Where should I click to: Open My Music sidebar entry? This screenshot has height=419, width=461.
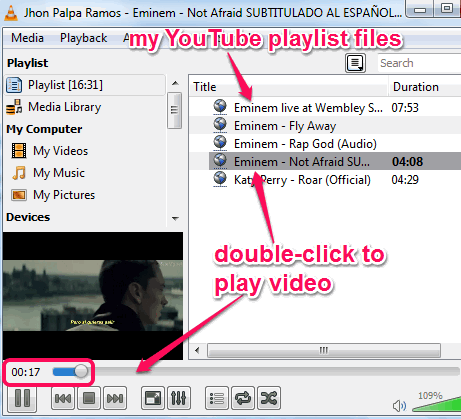(x=59, y=173)
